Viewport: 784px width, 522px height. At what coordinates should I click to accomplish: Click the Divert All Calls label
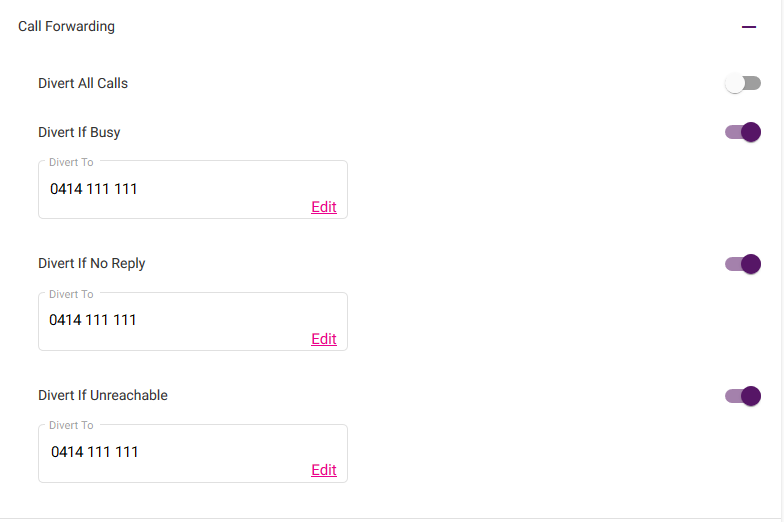click(83, 84)
